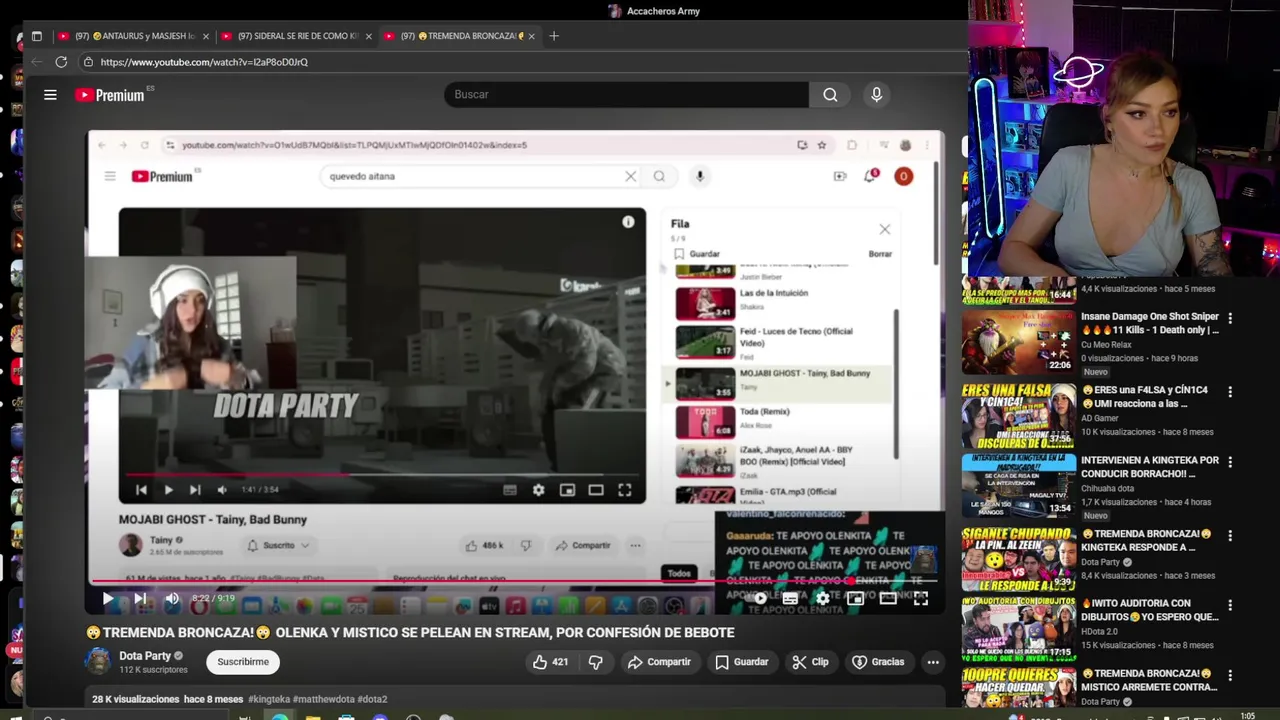
Task: Close the TREMENDA BRONCAZA tab
Action: click(531, 36)
